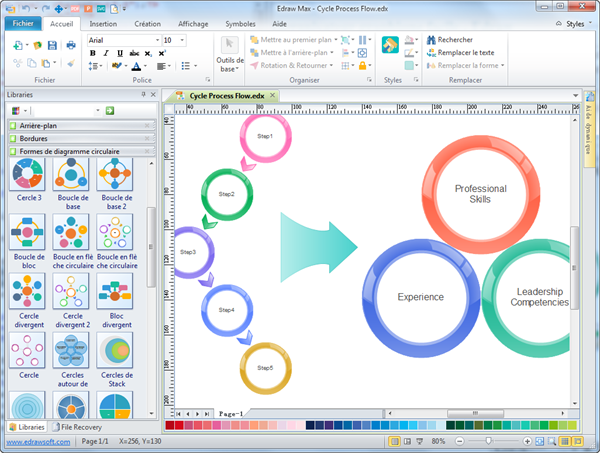Switch to the Insertion ribbon tab
The image size is (600, 453).
(x=102, y=21)
